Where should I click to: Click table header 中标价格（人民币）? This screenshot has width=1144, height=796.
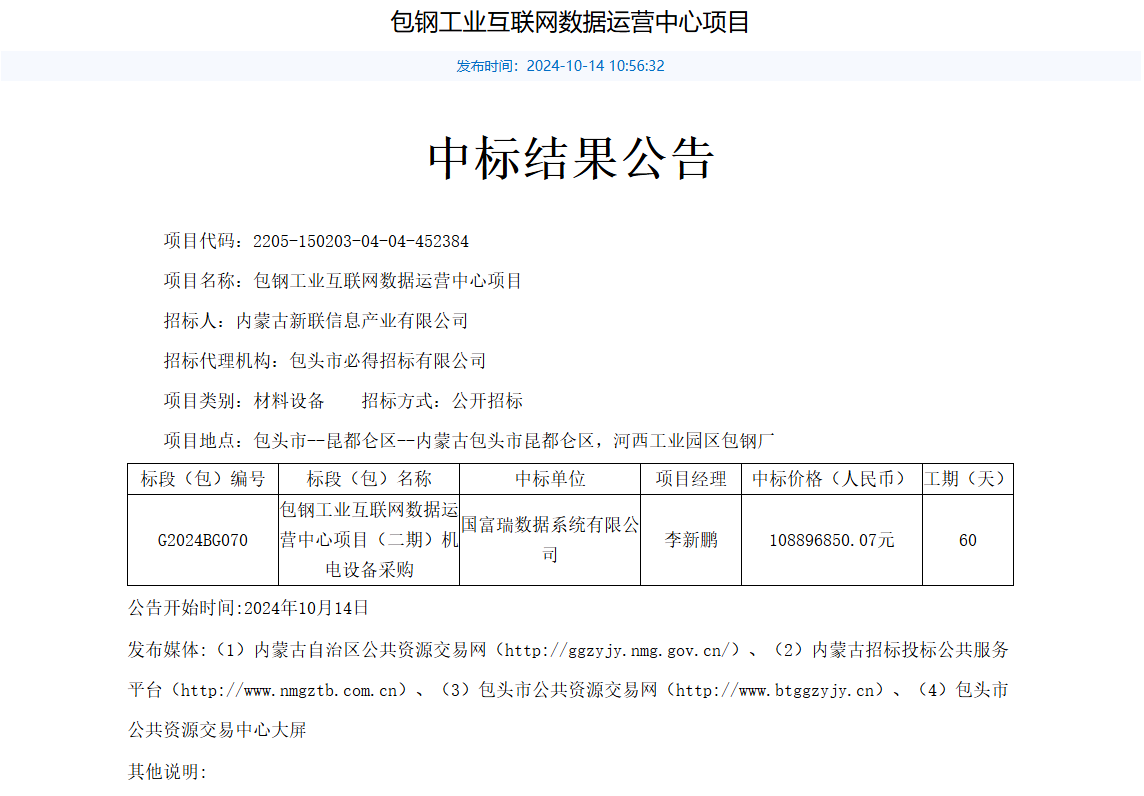pyautogui.click(x=832, y=479)
